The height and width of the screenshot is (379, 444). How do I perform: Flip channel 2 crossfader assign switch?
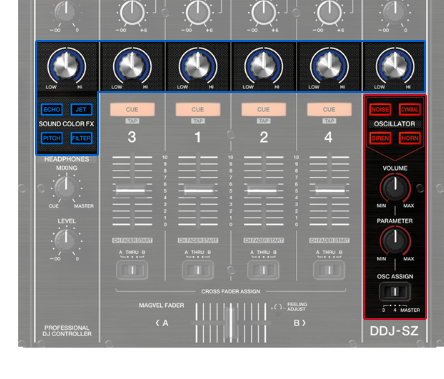263,270
